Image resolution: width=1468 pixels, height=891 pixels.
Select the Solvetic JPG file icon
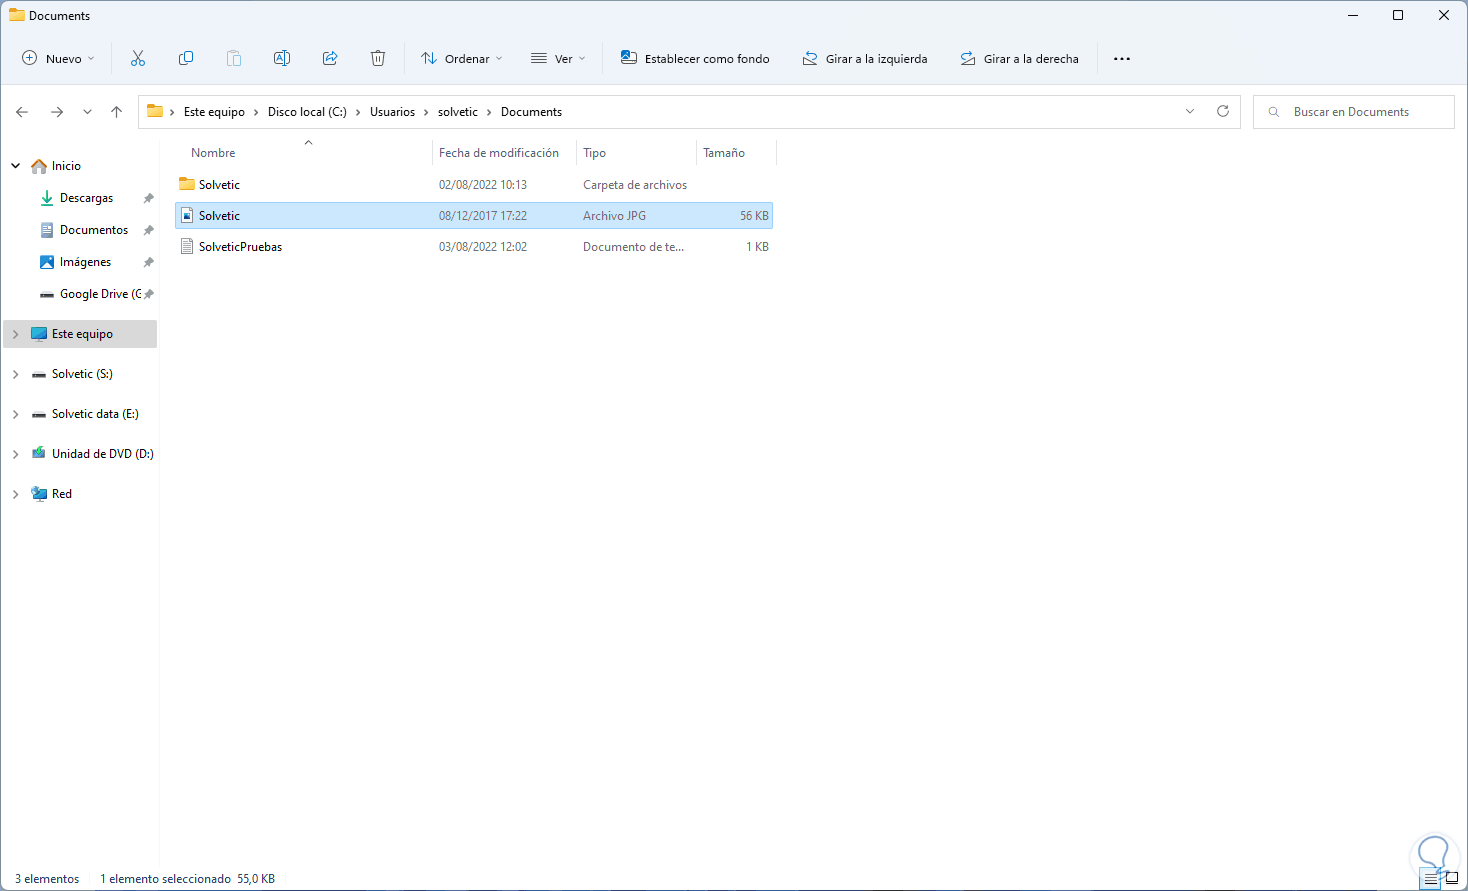click(x=187, y=216)
